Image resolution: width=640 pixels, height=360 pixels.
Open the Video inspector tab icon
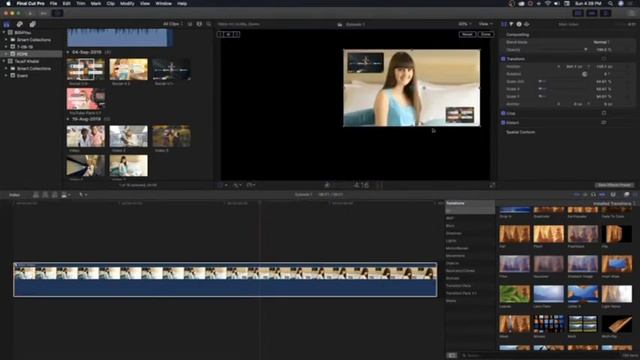[504, 24]
